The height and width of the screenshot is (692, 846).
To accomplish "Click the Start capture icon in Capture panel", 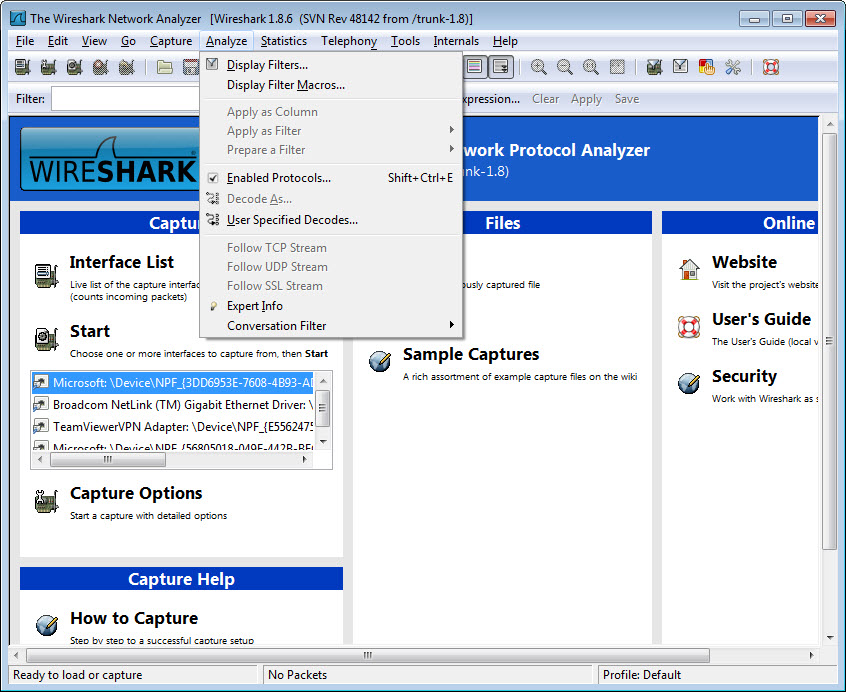I will point(46,339).
